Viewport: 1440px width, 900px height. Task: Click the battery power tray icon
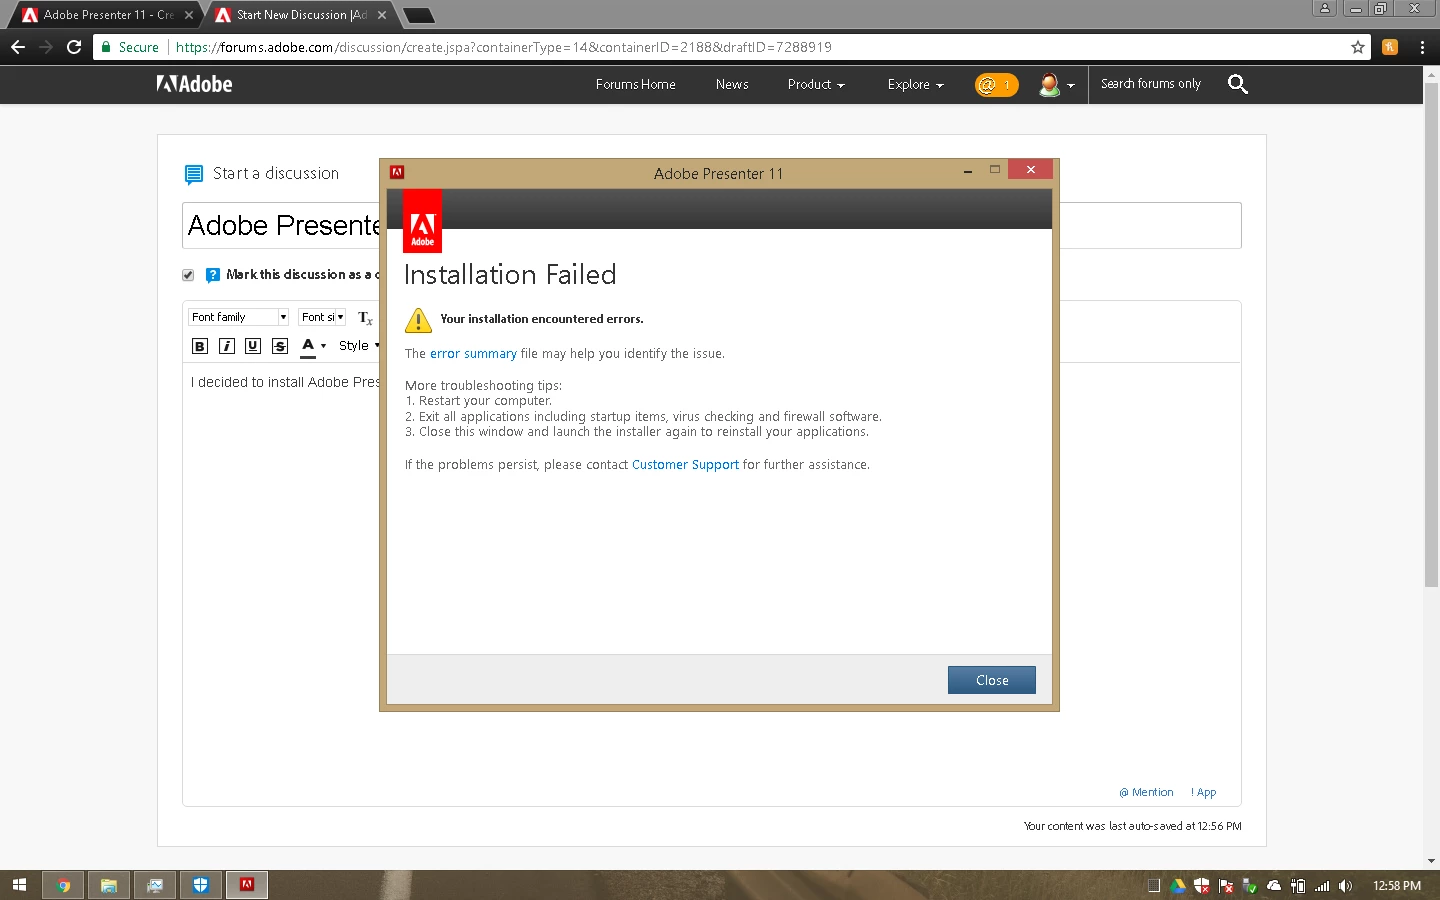pyautogui.click(x=1298, y=886)
